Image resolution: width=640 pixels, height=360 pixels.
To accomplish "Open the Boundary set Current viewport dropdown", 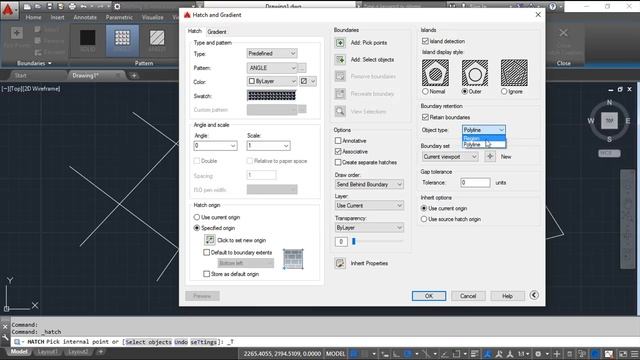I will (x=450, y=157).
